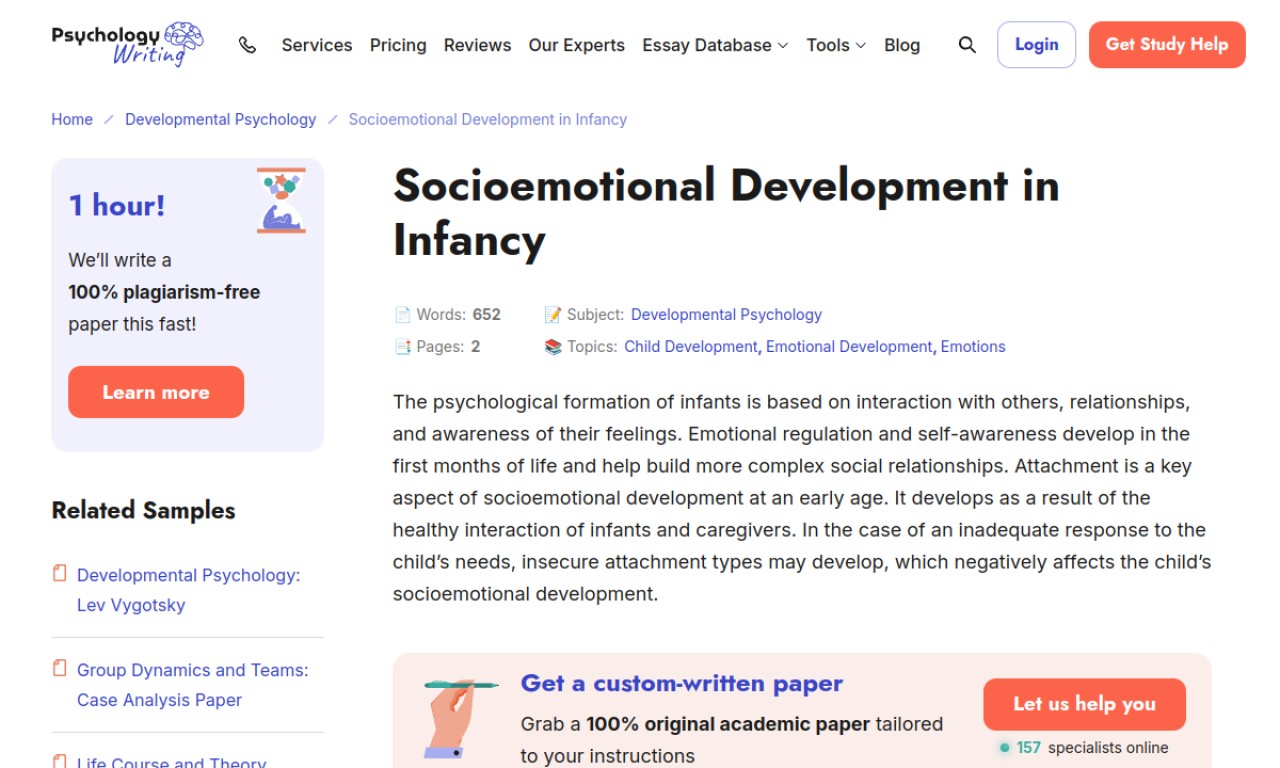The height and width of the screenshot is (768, 1280).
Task: Click the Get a custom-written paper heading
Action: [x=682, y=683]
